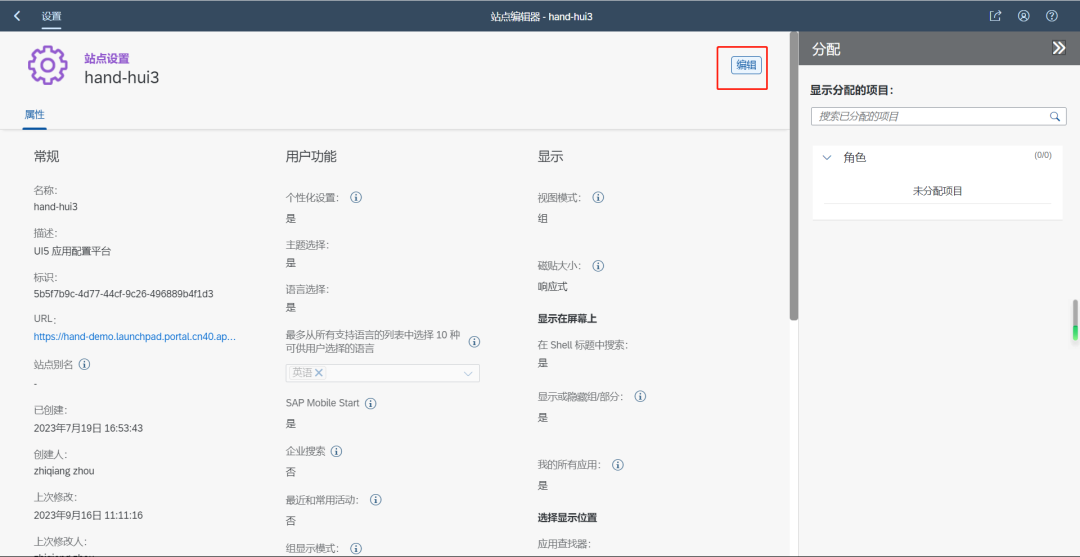Screen dimensions: 1080x557
Task: Show info for 我的所有应用
Action: (618, 465)
